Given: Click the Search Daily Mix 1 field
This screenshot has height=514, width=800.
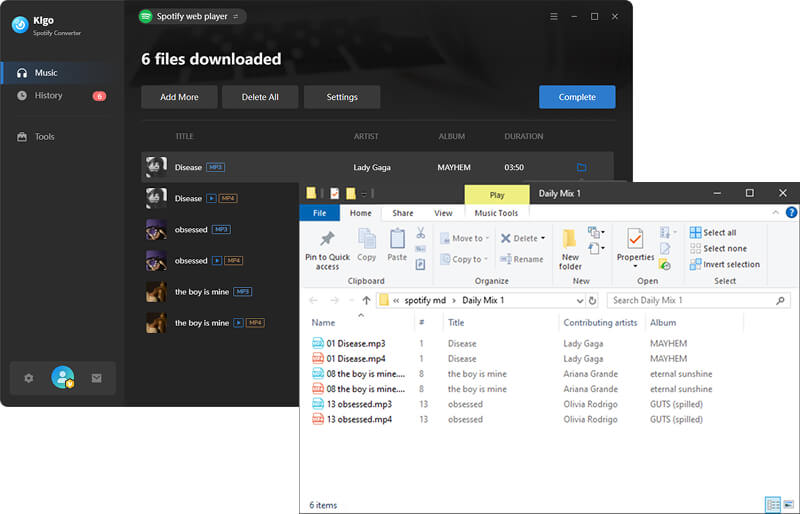Looking at the screenshot, I should pos(698,301).
